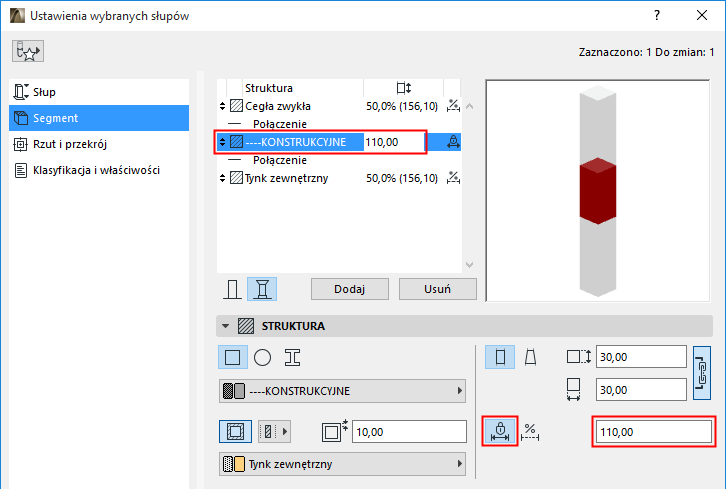Screen dimensions: 726x489
Task: Select the Słup settings page
Action: click(99, 92)
